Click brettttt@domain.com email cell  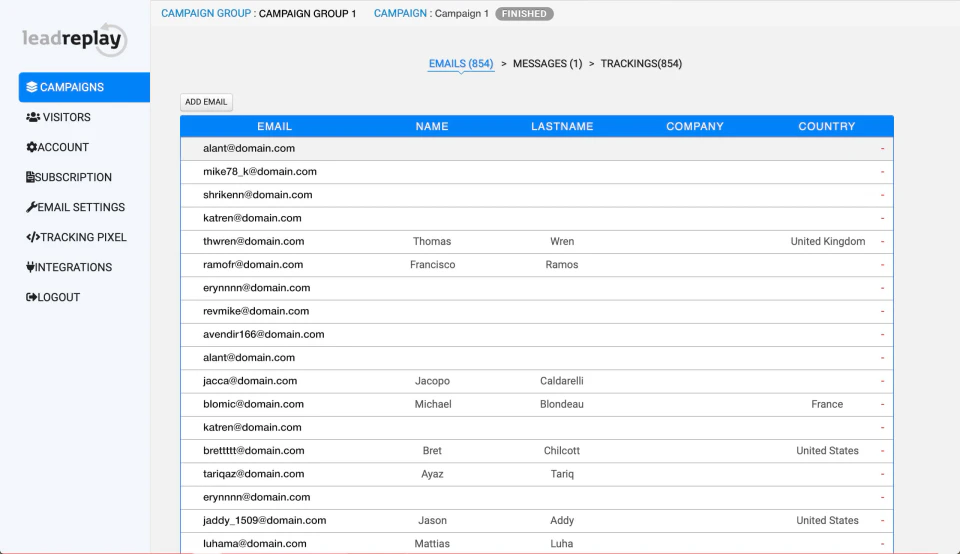253,451
